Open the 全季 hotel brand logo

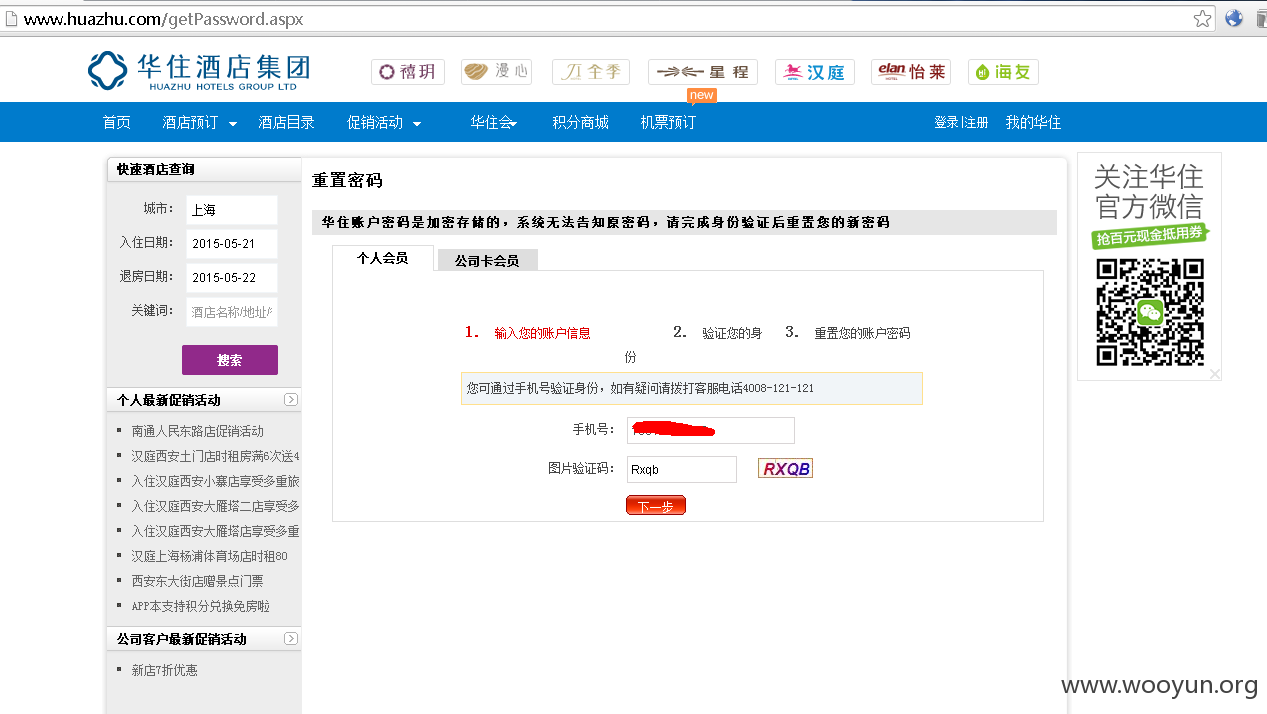(591, 72)
